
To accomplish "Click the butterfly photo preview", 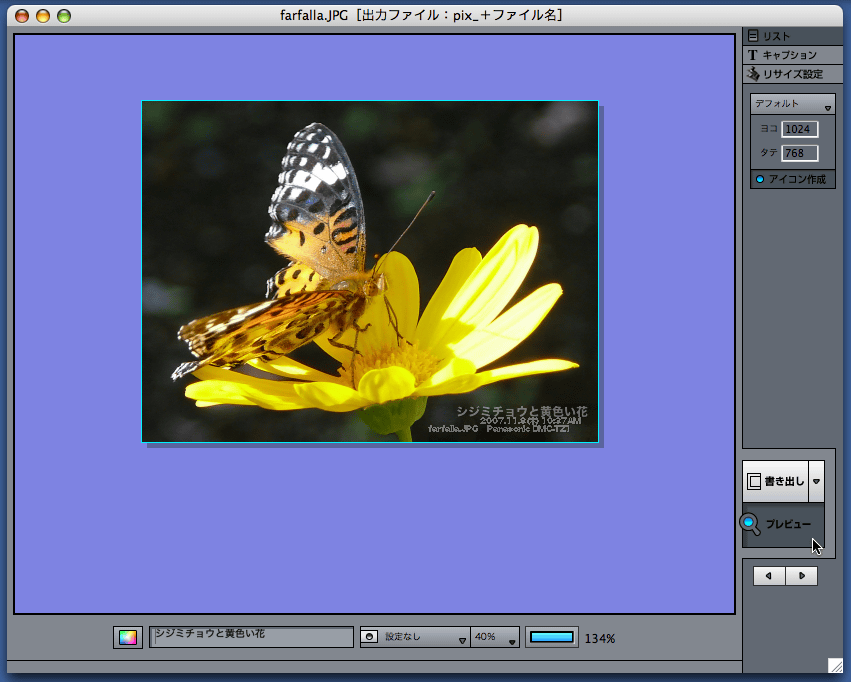I will point(370,271).
